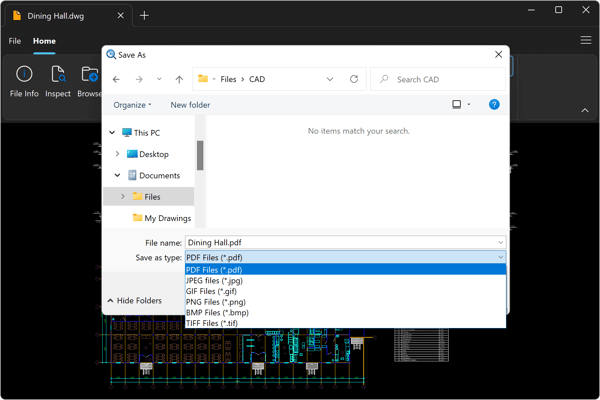This screenshot has height=400, width=600.
Task: Choose JPEG files (*.jpg) option
Action: (x=346, y=281)
